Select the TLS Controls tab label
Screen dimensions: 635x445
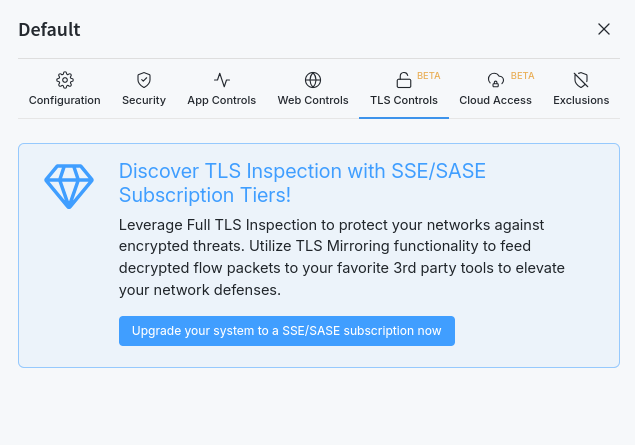tap(404, 100)
